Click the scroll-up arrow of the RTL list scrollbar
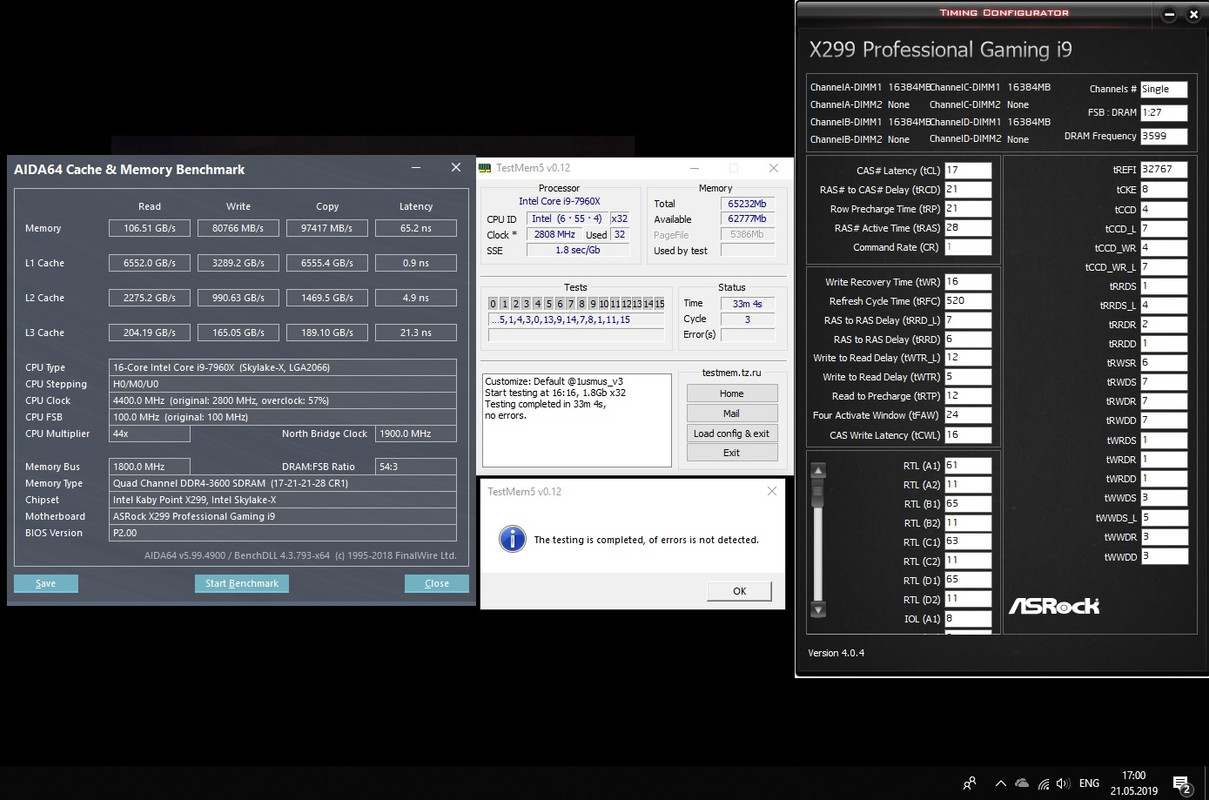Image resolution: width=1209 pixels, height=800 pixels. [818, 469]
